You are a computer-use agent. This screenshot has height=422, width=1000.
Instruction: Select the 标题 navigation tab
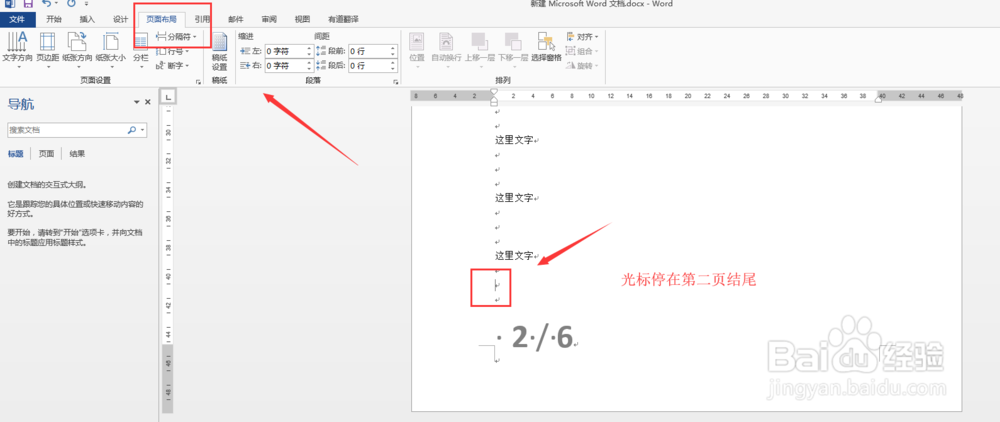pos(15,154)
